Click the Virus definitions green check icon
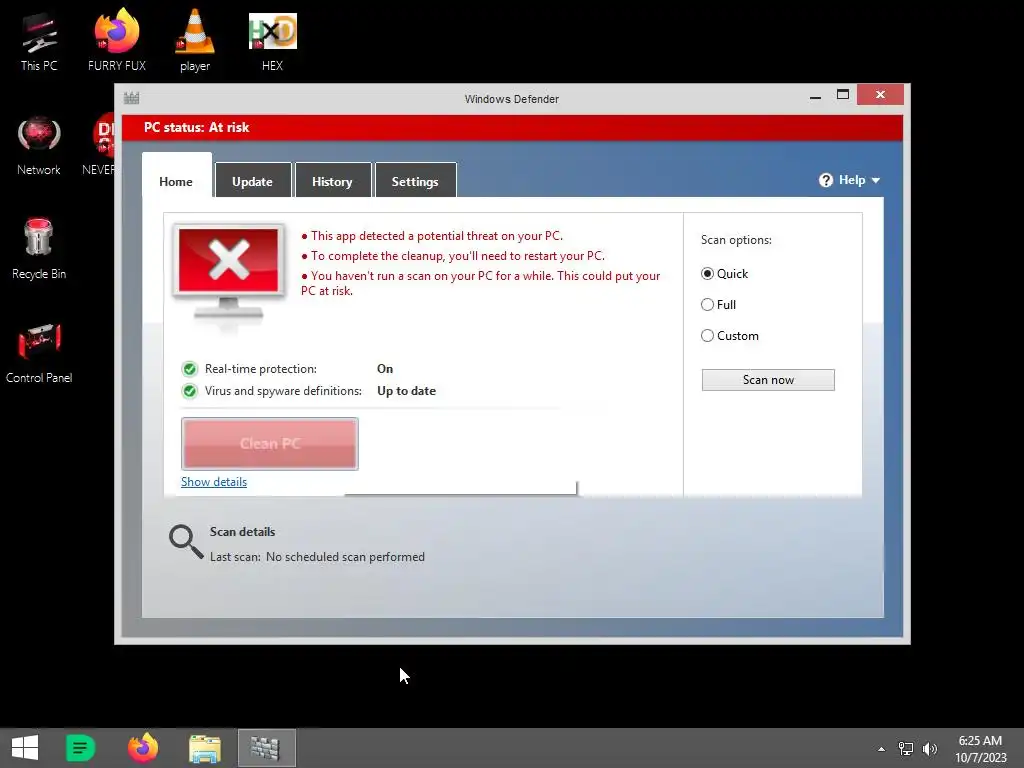 [189, 391]
